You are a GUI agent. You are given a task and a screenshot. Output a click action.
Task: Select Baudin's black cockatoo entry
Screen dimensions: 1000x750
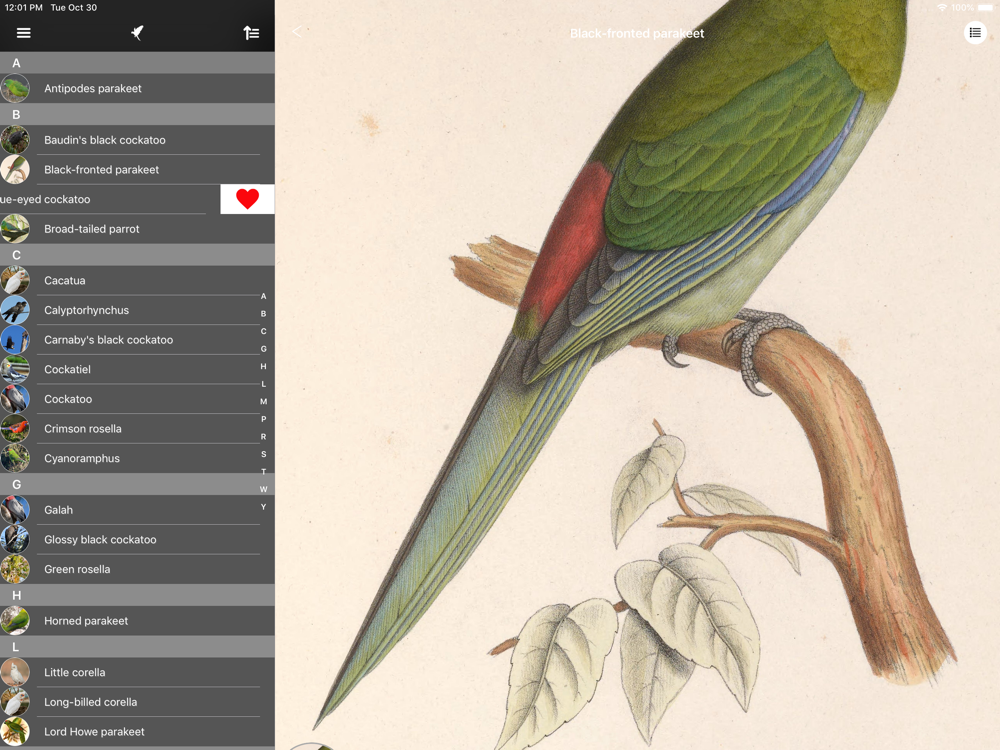coord(137,140)
